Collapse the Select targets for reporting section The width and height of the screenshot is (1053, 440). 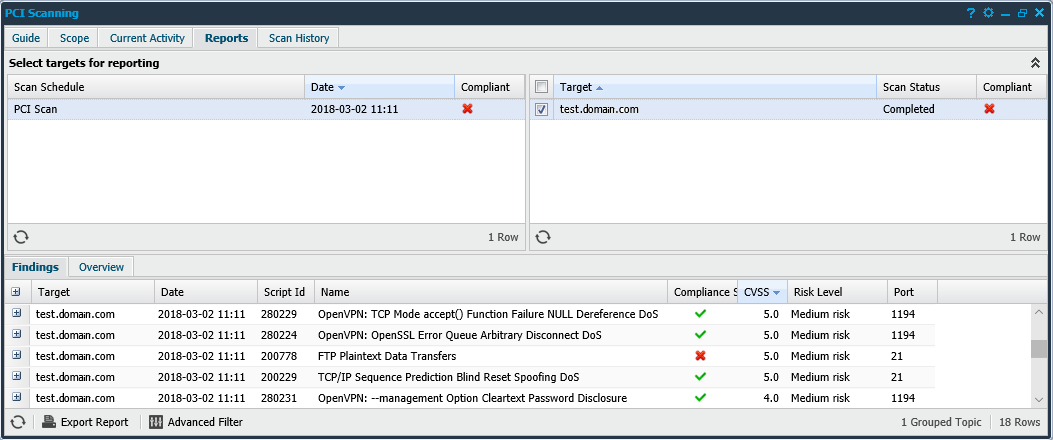tap(1035, 63)
